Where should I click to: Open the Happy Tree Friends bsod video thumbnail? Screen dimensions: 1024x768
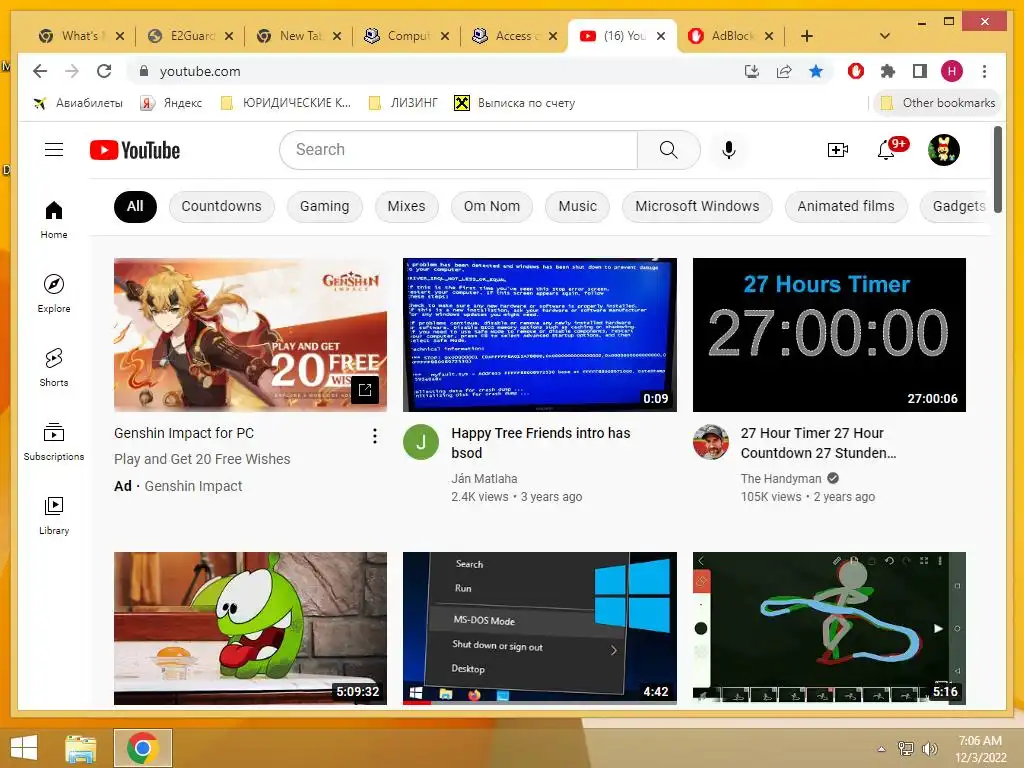click(539, 335)
